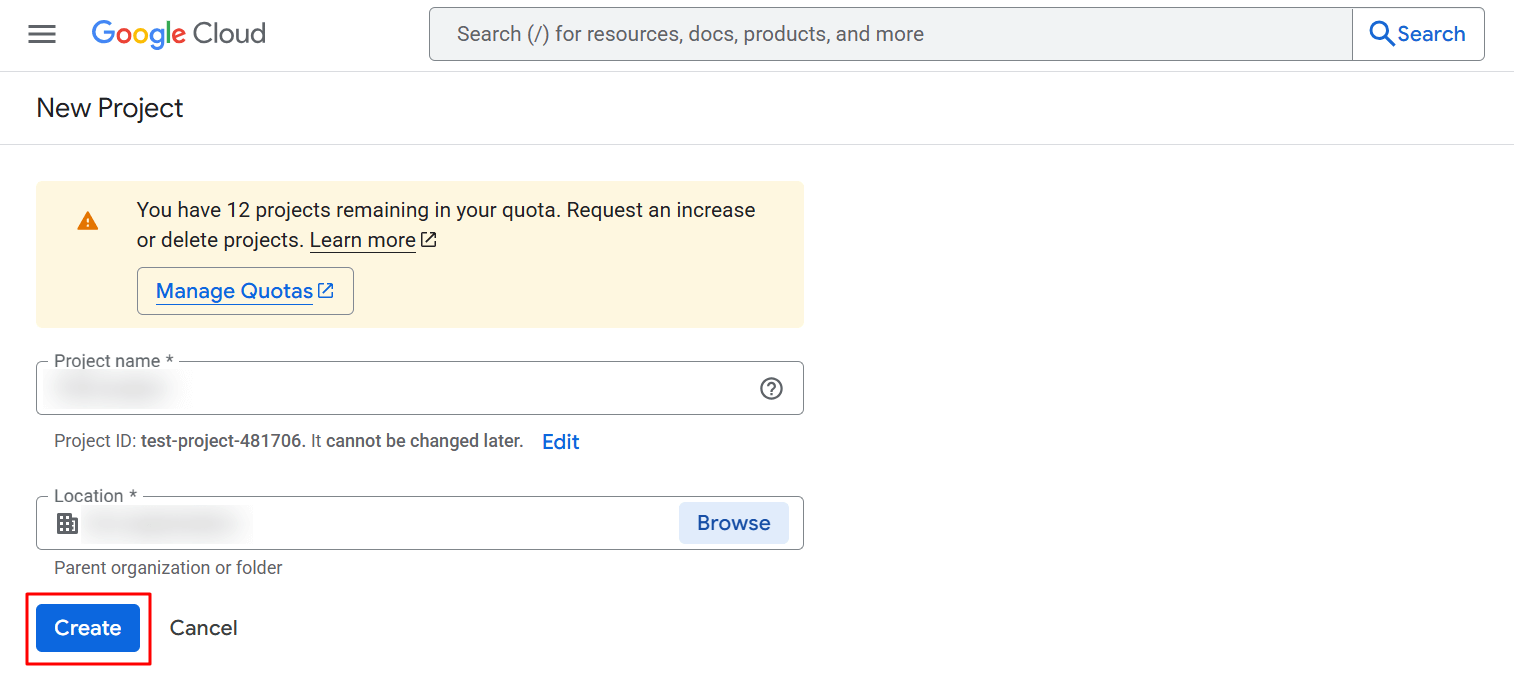Click external-link icon inside Manage Quotas

point(326,291)
